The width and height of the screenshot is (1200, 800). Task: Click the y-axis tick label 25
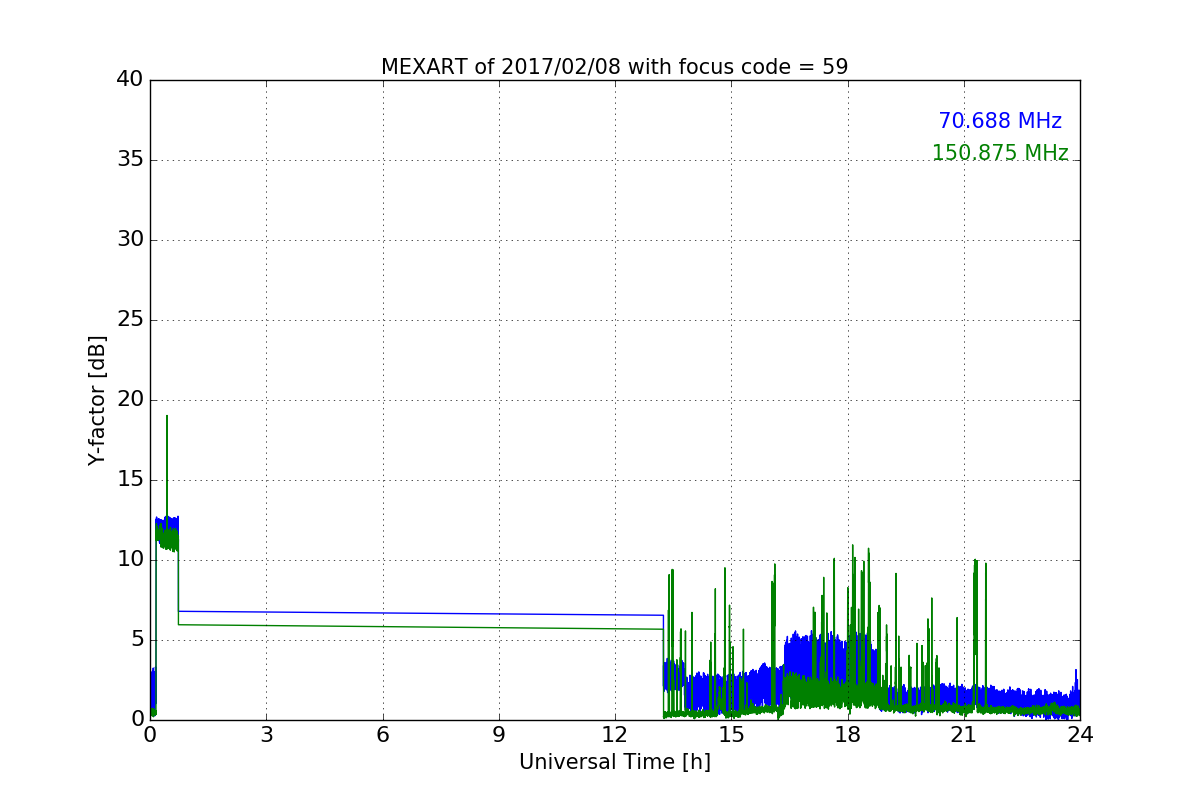click(x=130, y=320)
